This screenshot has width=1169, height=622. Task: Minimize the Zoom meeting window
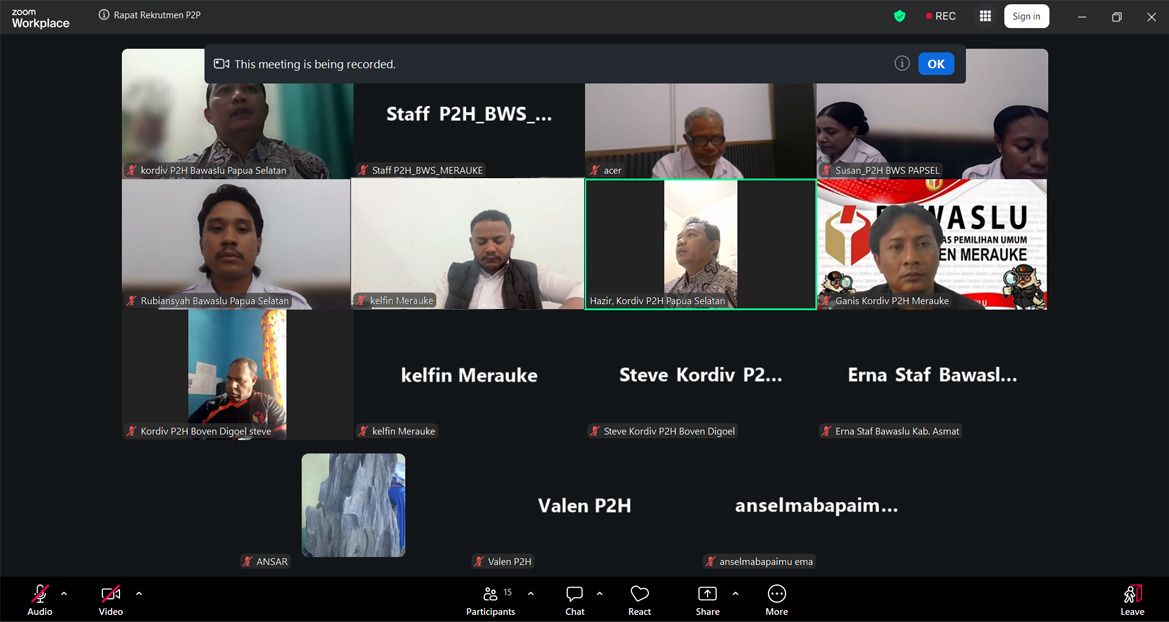coord(1082,16)
